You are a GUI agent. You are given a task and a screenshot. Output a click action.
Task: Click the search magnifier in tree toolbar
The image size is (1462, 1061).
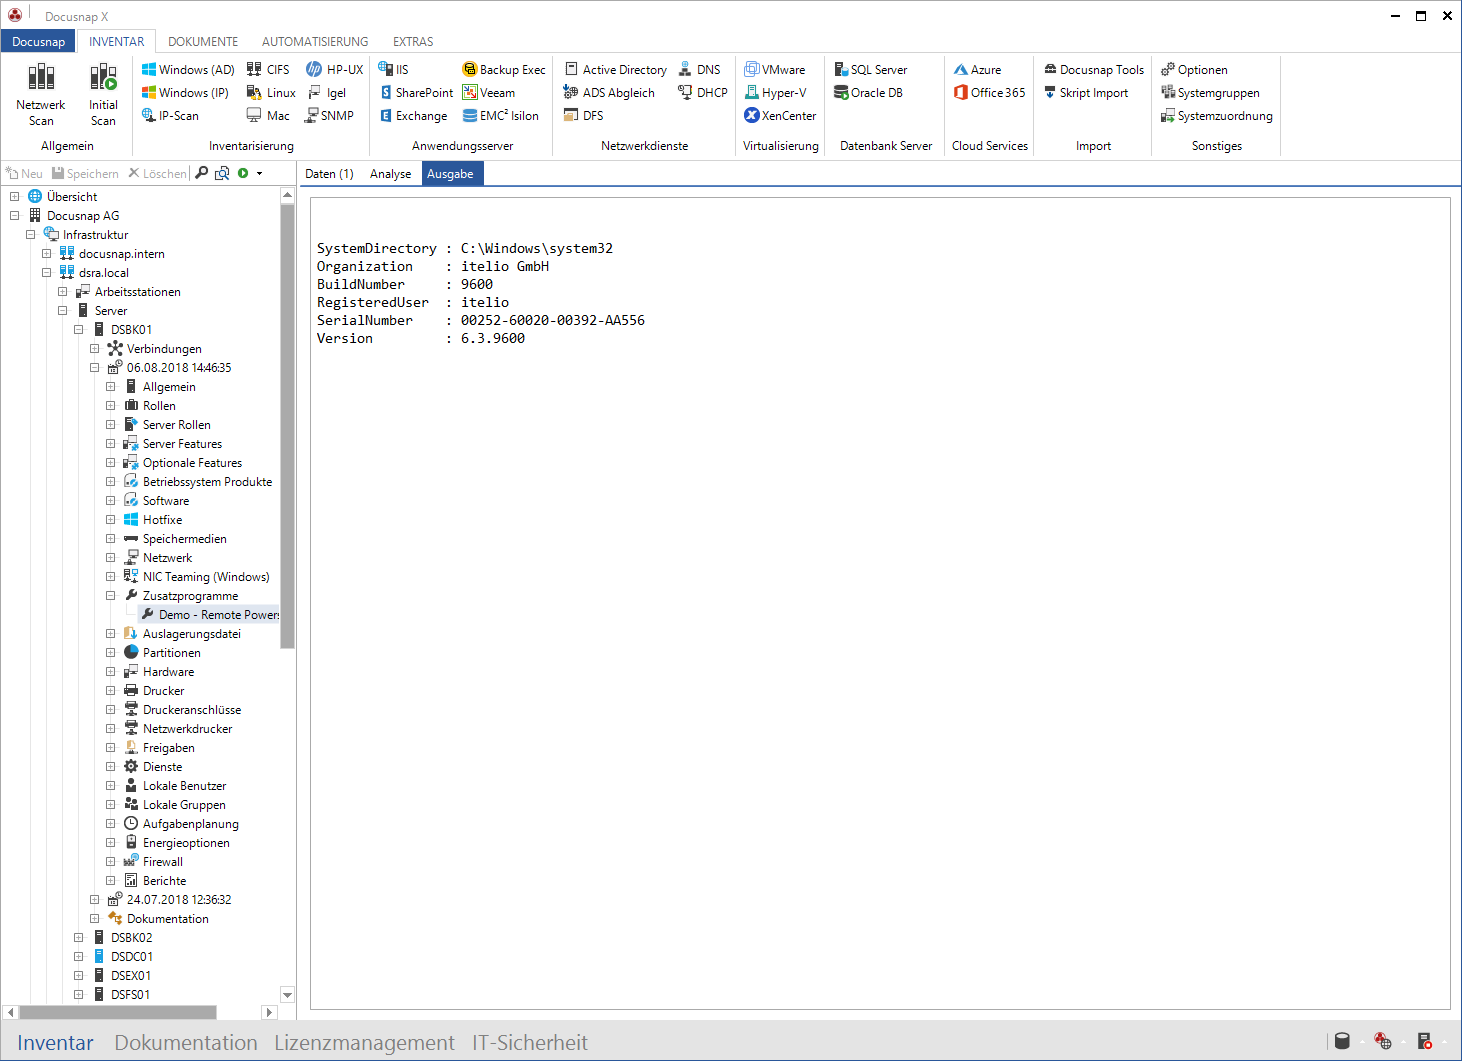tap(202, 173)
